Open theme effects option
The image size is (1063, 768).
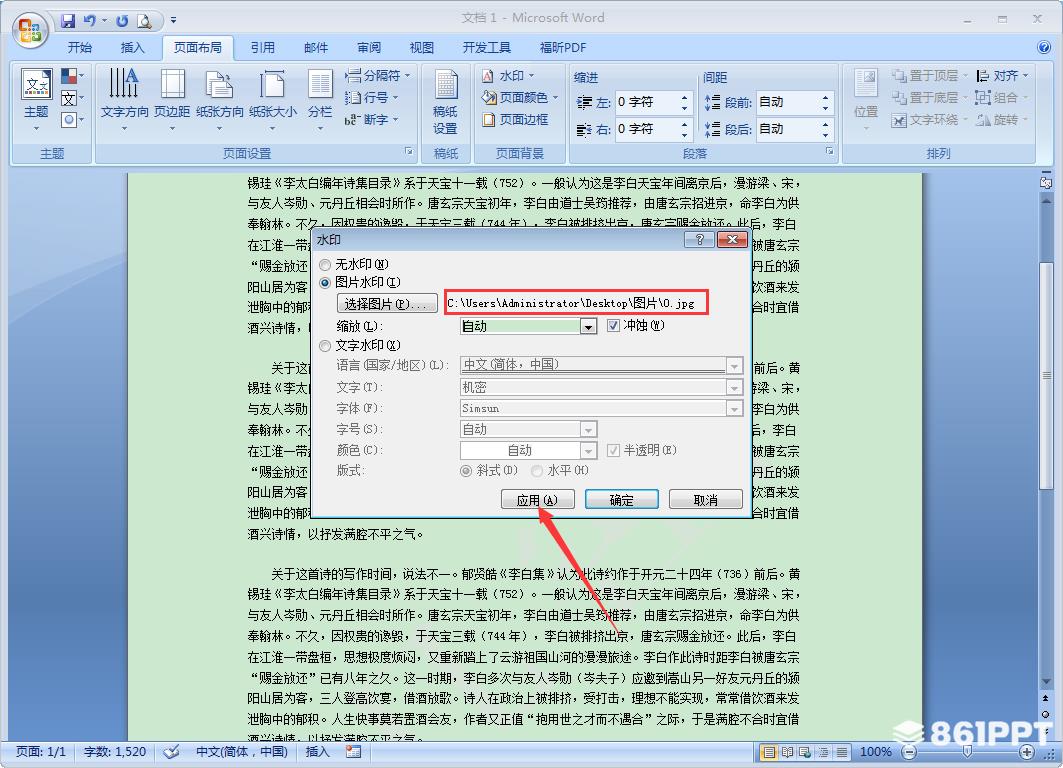coord(72,121)
